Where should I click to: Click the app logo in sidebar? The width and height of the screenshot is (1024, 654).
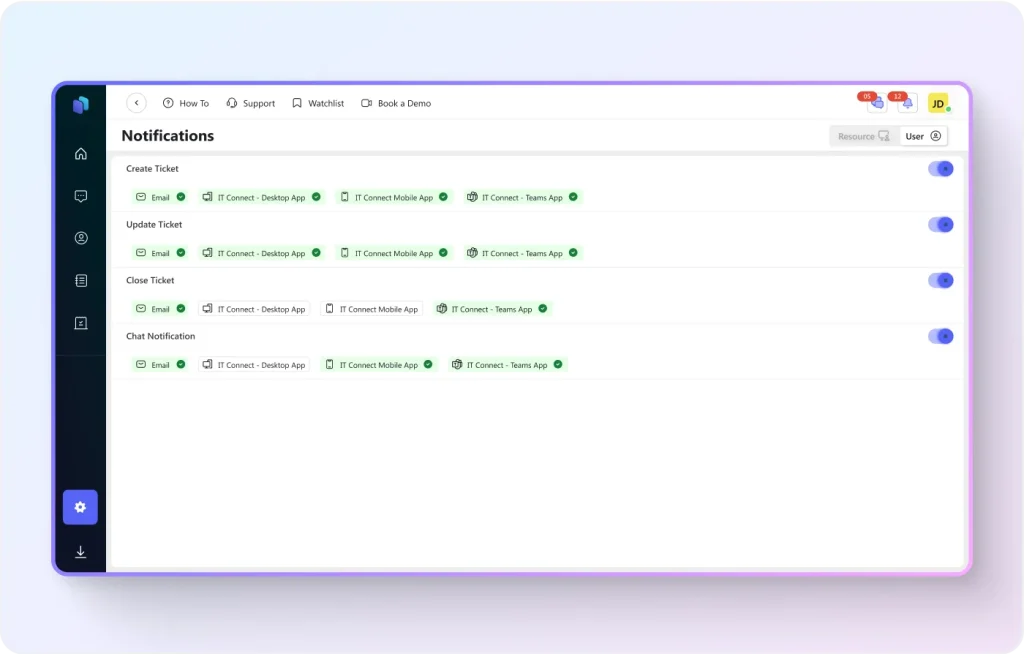coord(81,104)
